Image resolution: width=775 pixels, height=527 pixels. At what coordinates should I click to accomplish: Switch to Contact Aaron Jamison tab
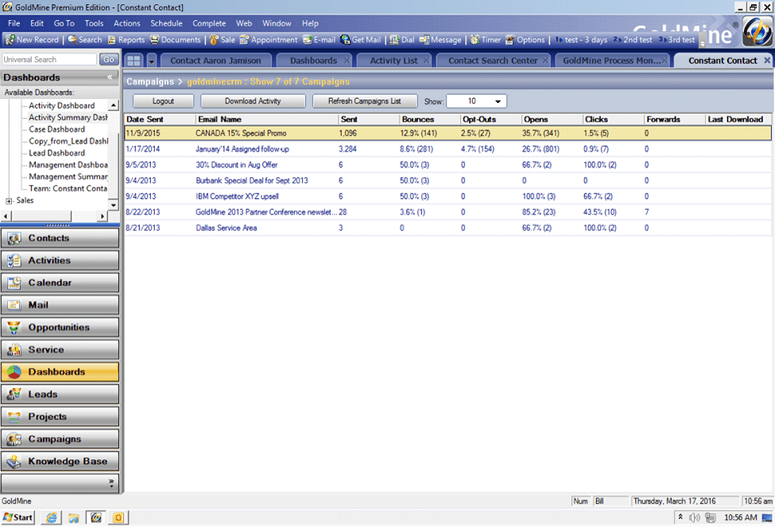click(x=215, y=60)
